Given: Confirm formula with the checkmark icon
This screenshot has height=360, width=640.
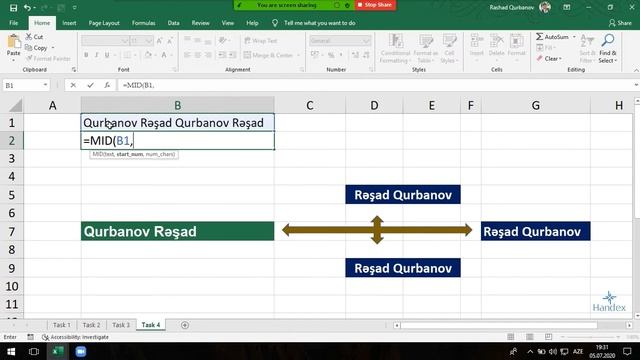Looking at the screenshot, I should point(90,85).
